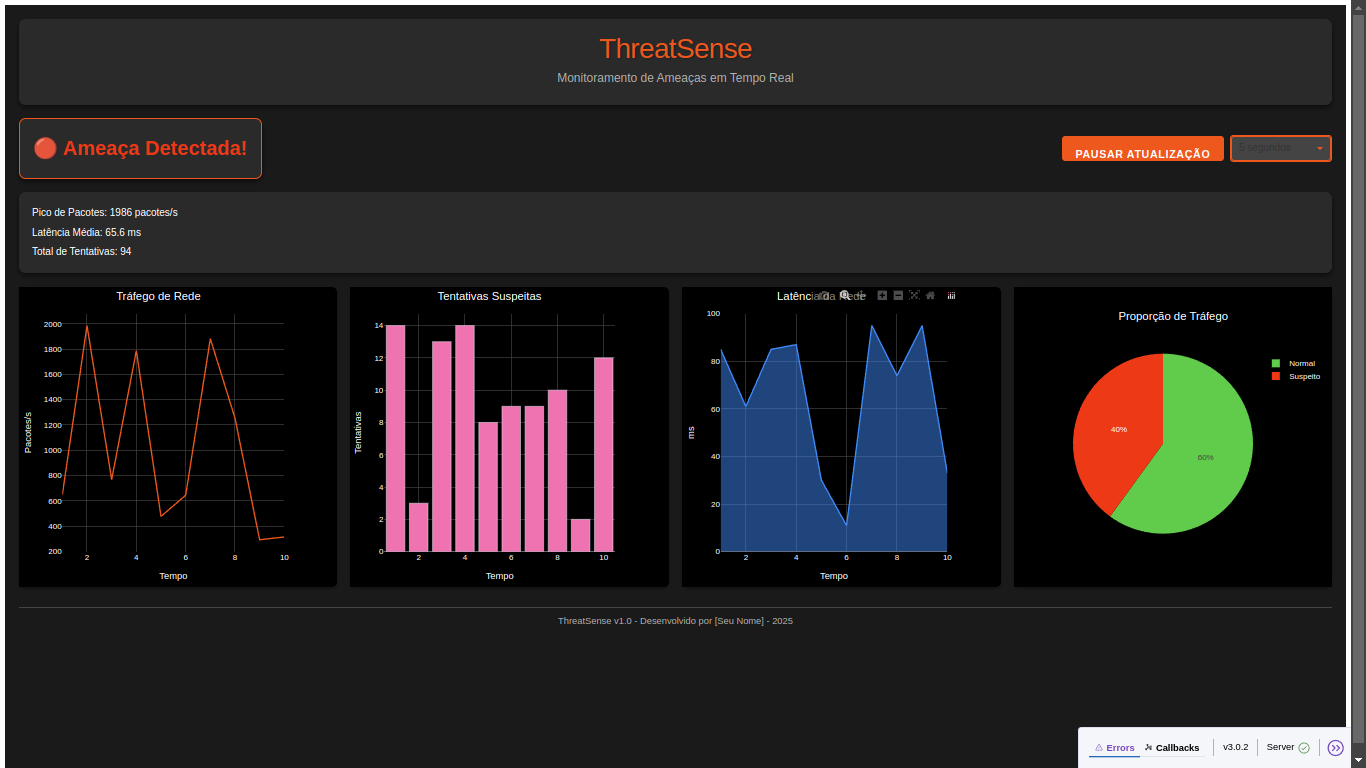This screenshot has width=1366, height=768.
Task: Click the v3.0.2 version label
Action: [1235, 747]
